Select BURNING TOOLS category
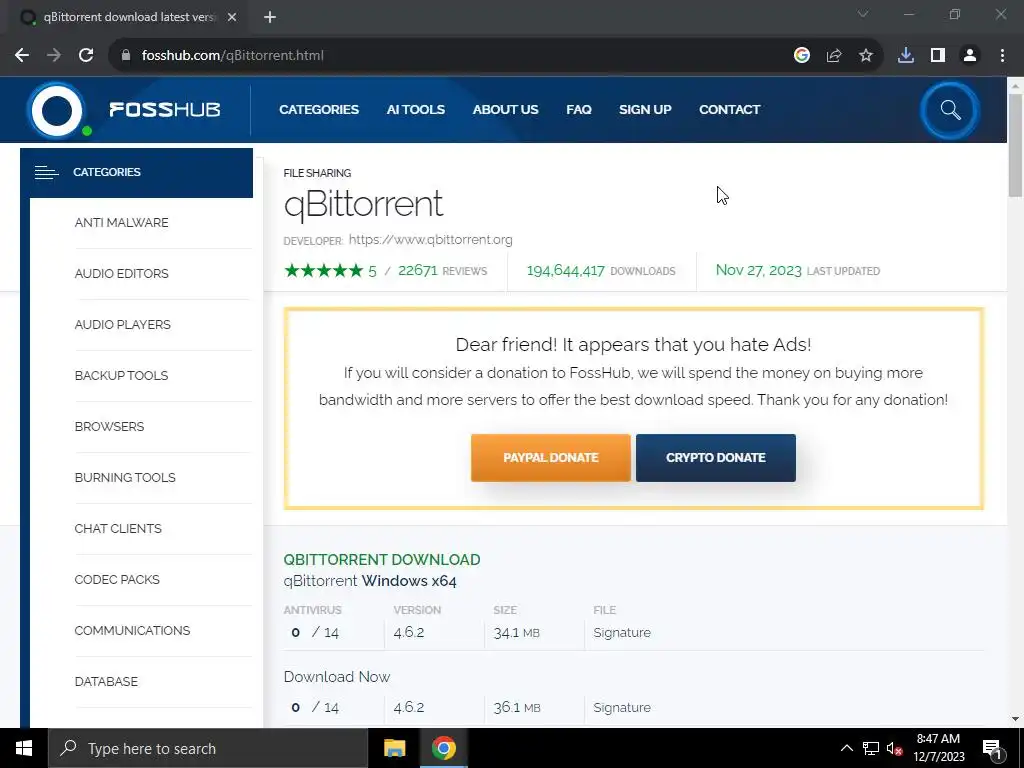 click(x=125, y=477)
